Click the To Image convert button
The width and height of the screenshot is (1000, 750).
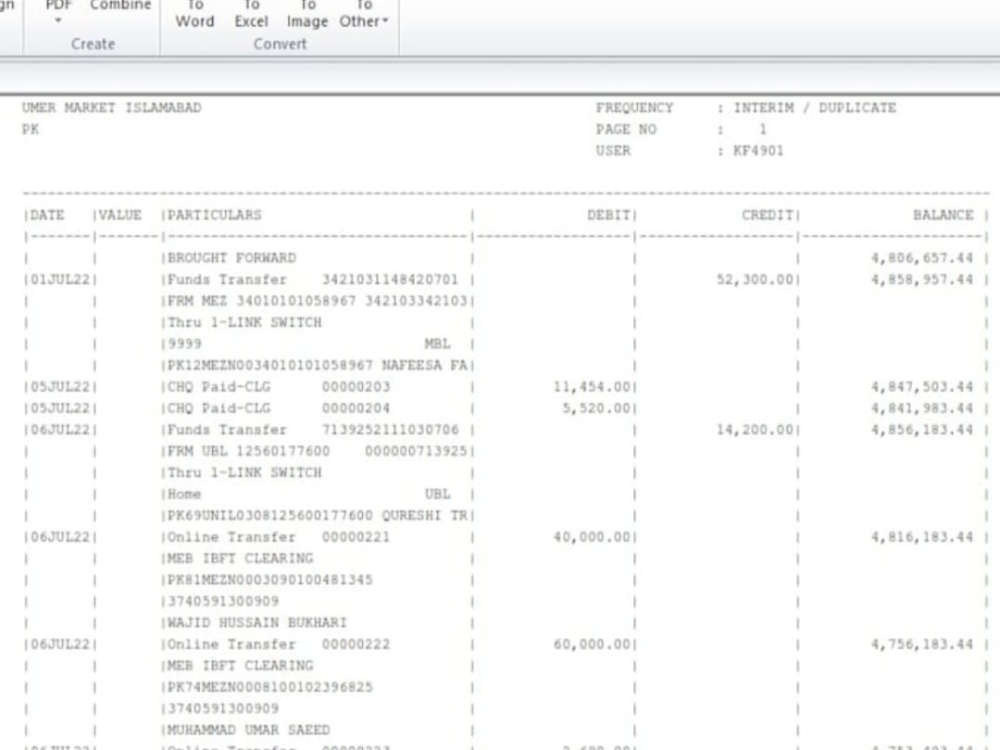pos(307,14)
